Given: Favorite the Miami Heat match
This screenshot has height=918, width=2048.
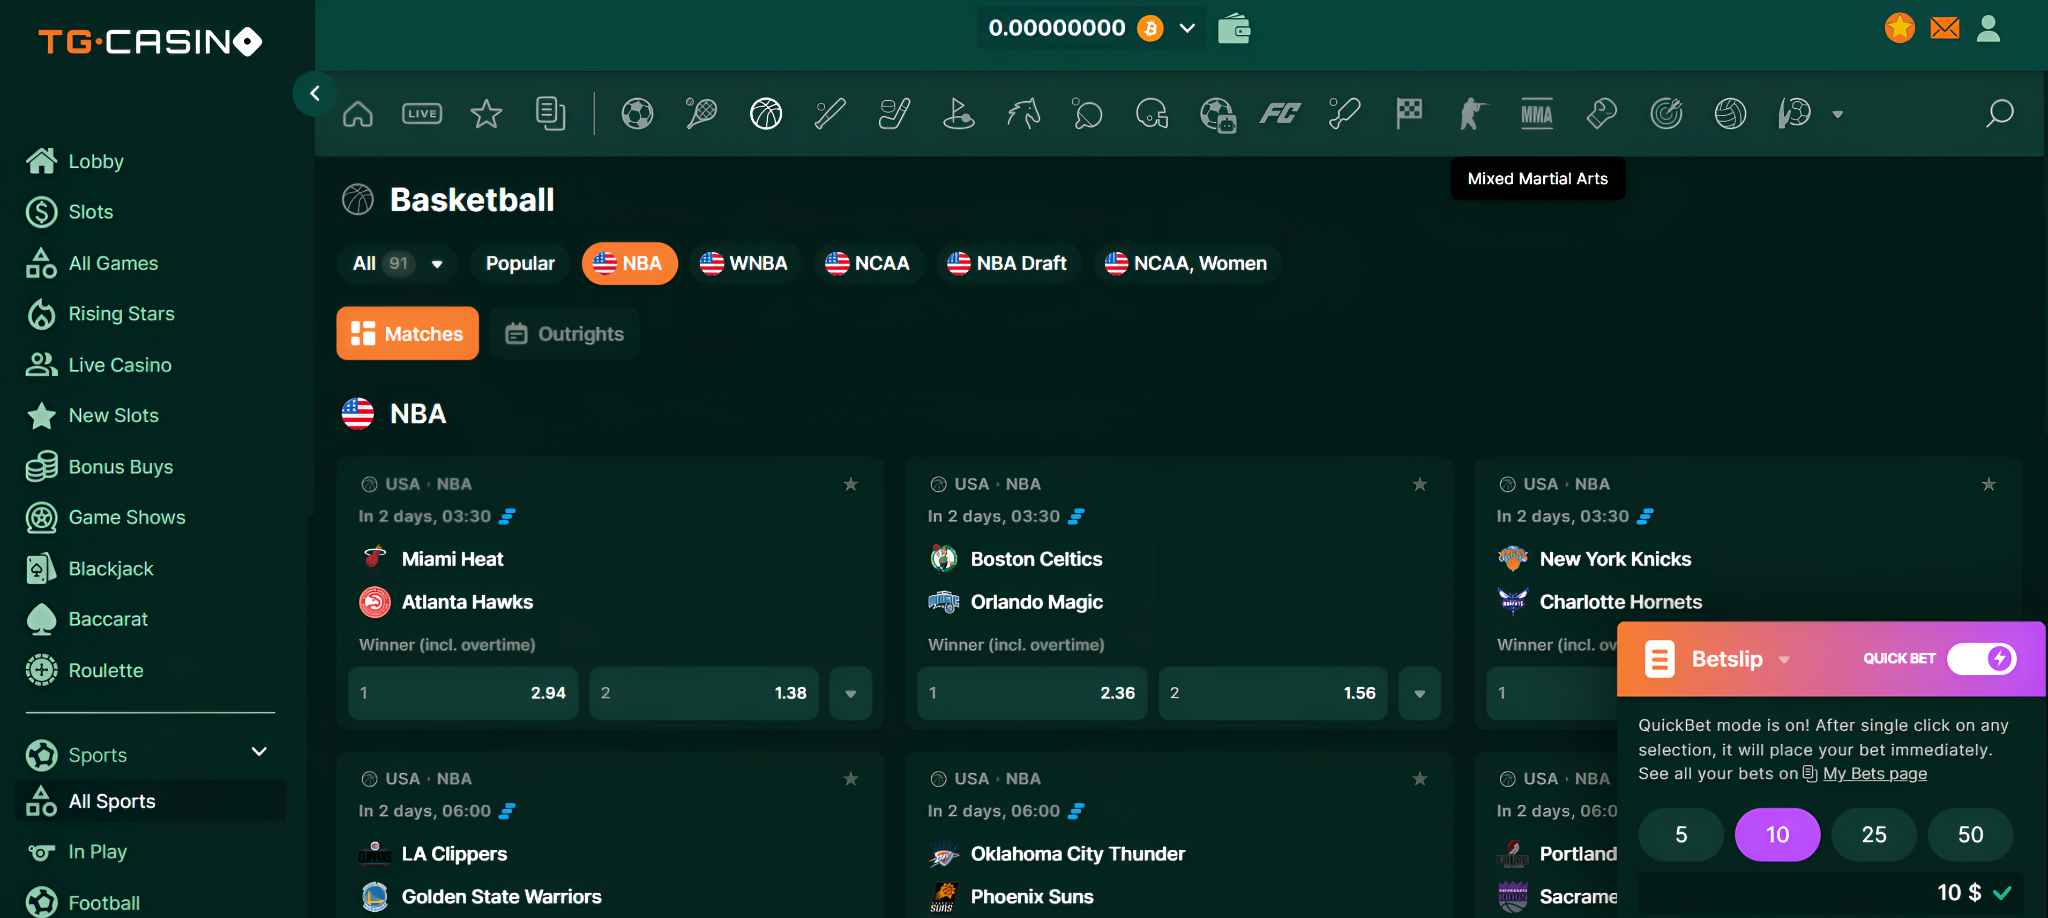Looking at the screenshot, I should click(851, 484).
